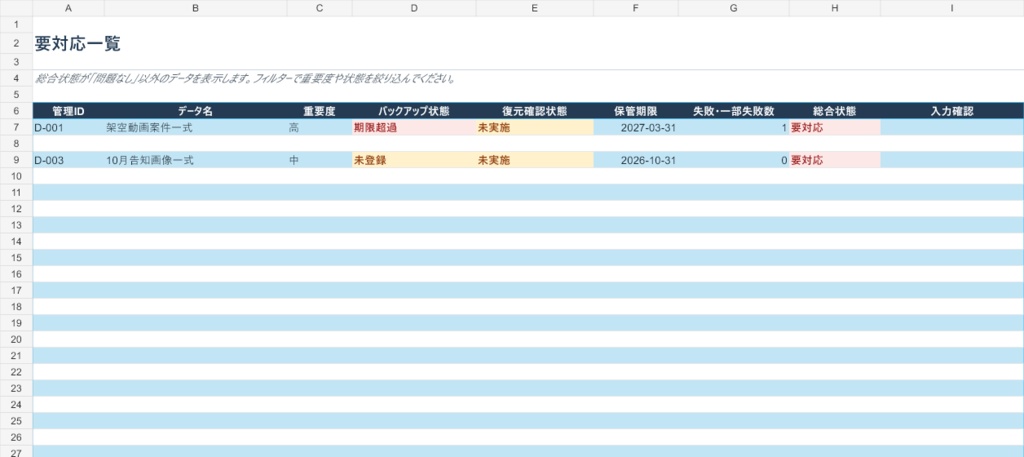Select the 期限超過 cell
The width and height of the screenshot is (1024, 457).
[414, 127]
